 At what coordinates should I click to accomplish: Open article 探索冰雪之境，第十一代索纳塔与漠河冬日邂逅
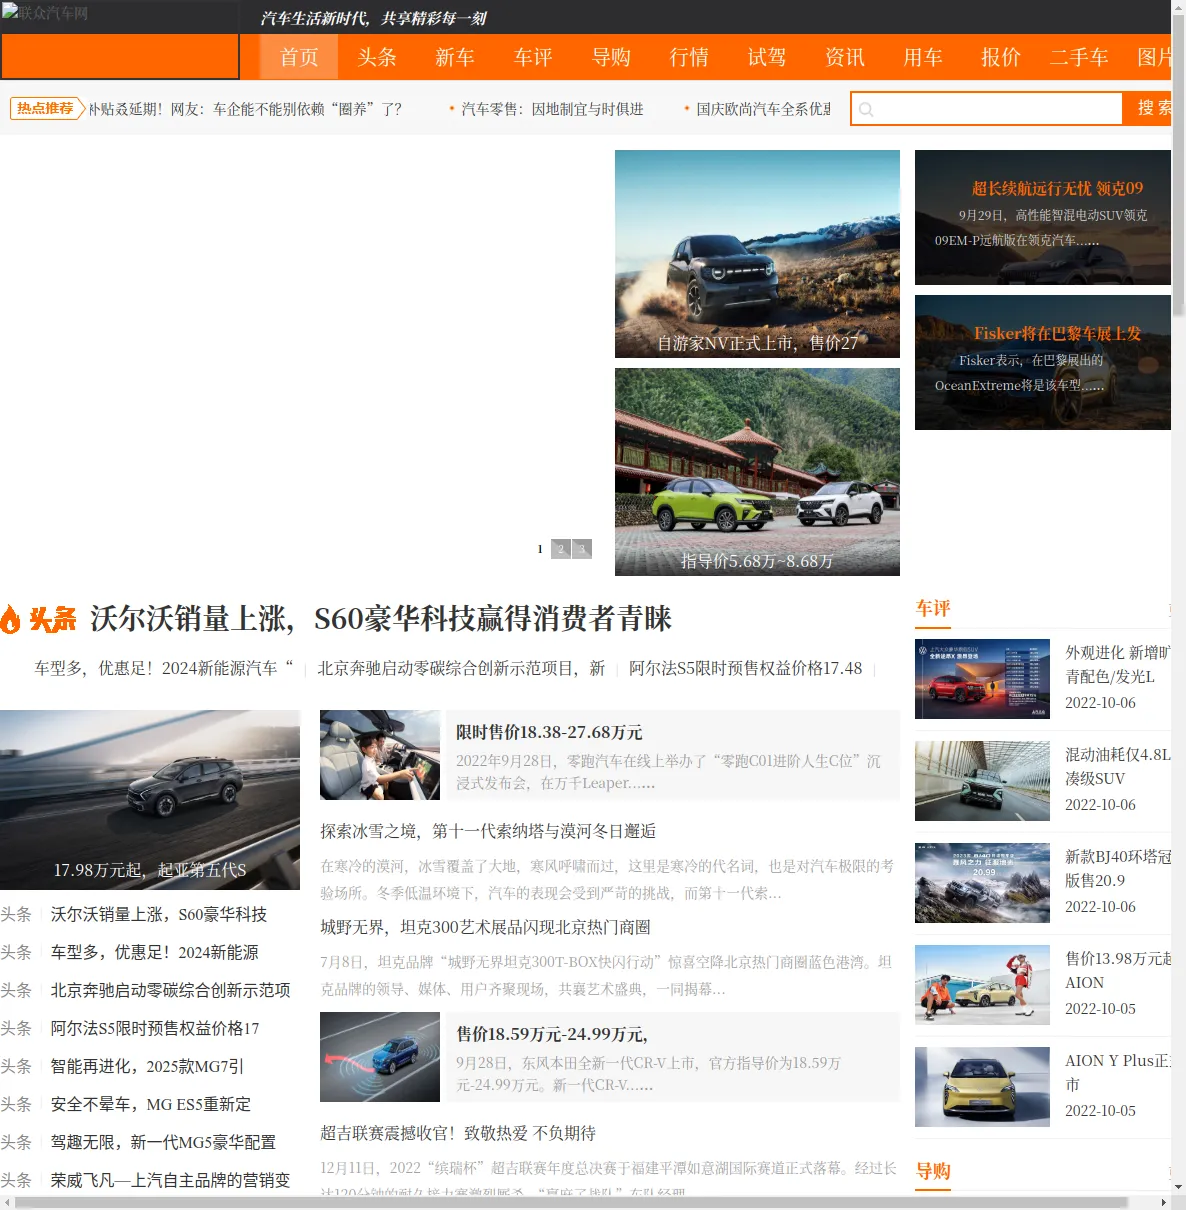488,831
